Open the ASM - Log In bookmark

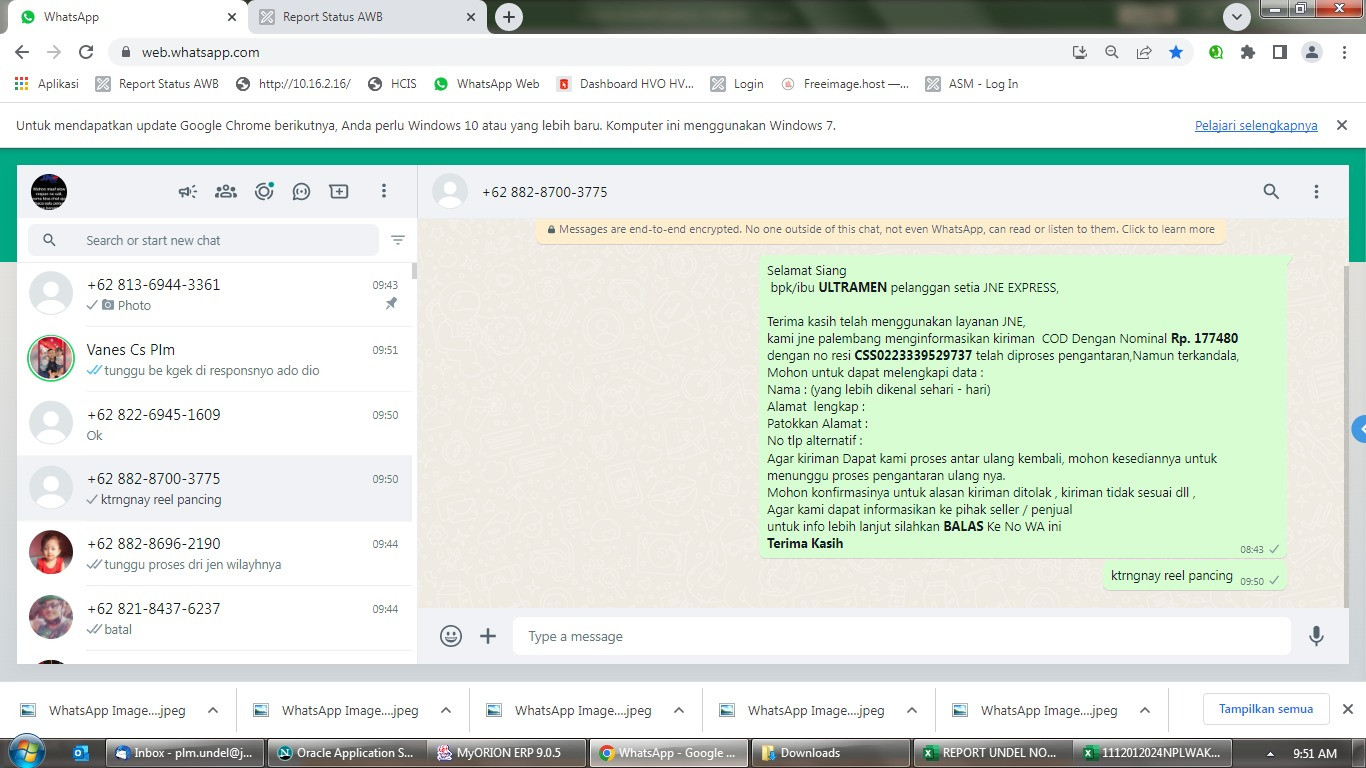[x=972, y=84]
